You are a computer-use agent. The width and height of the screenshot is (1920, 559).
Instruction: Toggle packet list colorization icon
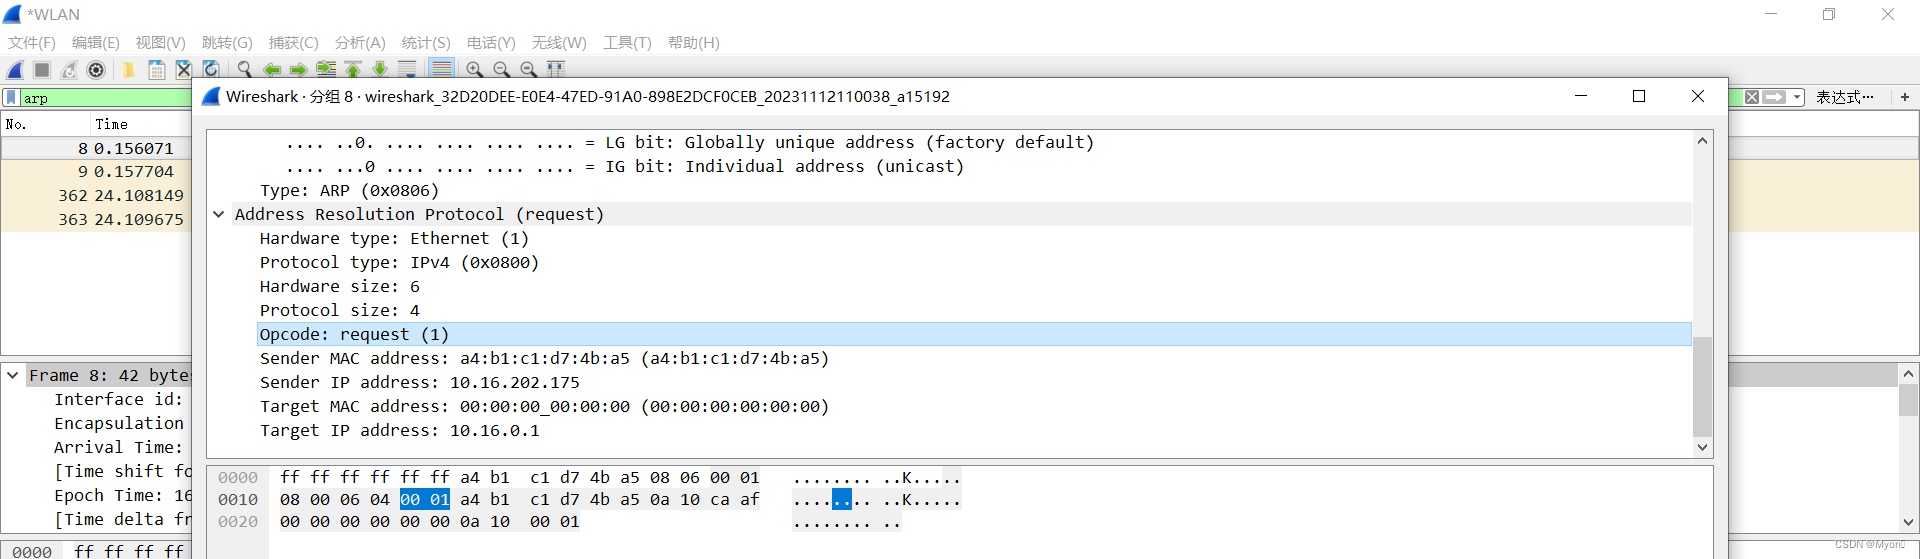click(441, 70)
